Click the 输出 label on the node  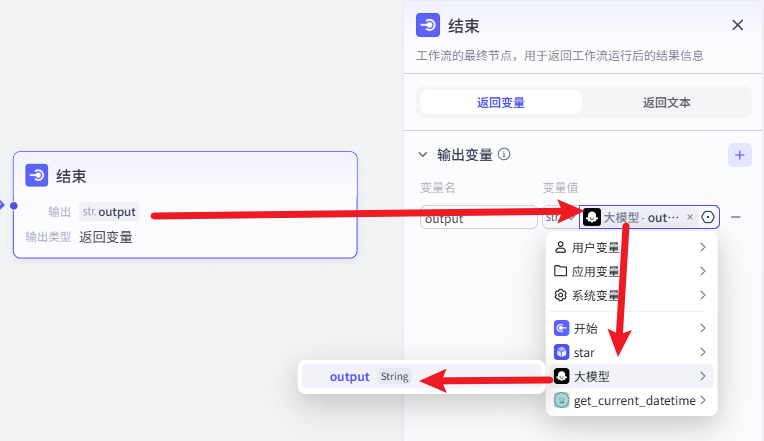click(59, 212)
